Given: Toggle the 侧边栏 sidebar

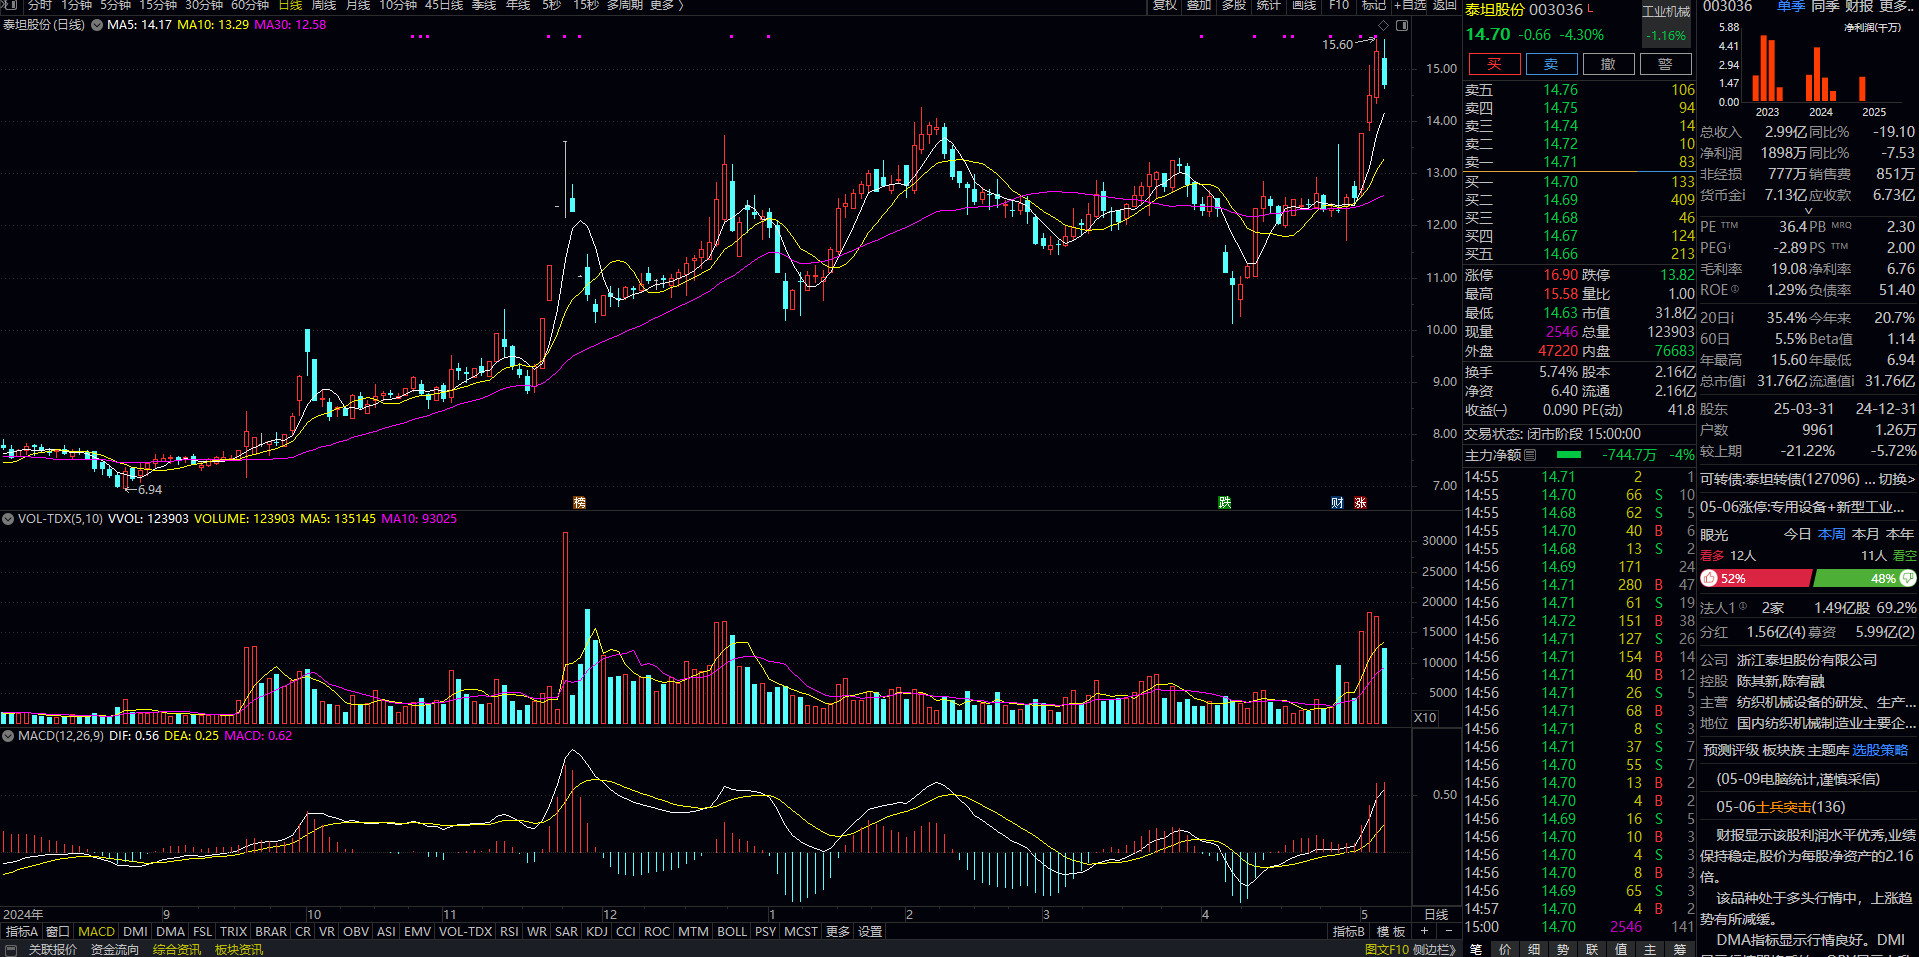Looking at the screenshot, I should point(1435,949).
